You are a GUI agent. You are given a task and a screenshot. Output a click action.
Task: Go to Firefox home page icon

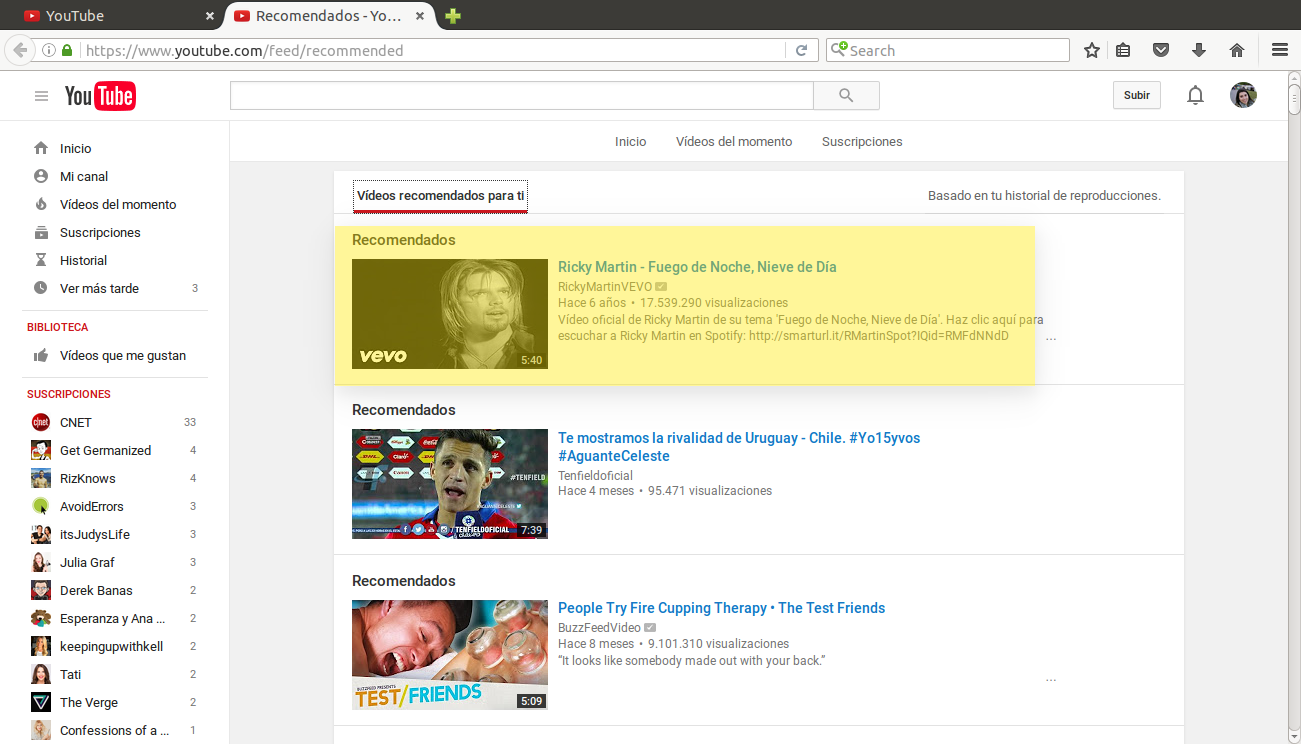tap(1237, 50)
